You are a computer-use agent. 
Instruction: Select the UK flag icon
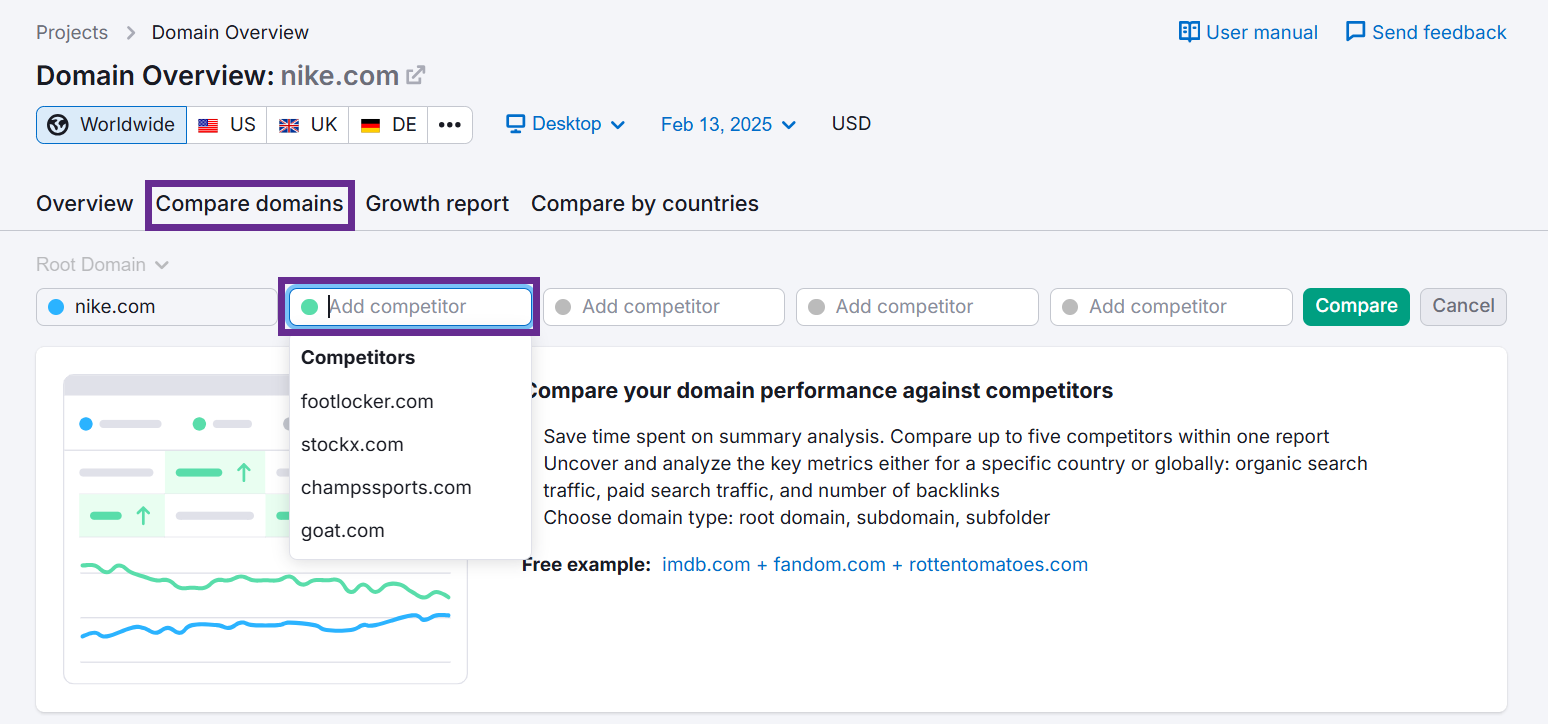click(289, 125)
